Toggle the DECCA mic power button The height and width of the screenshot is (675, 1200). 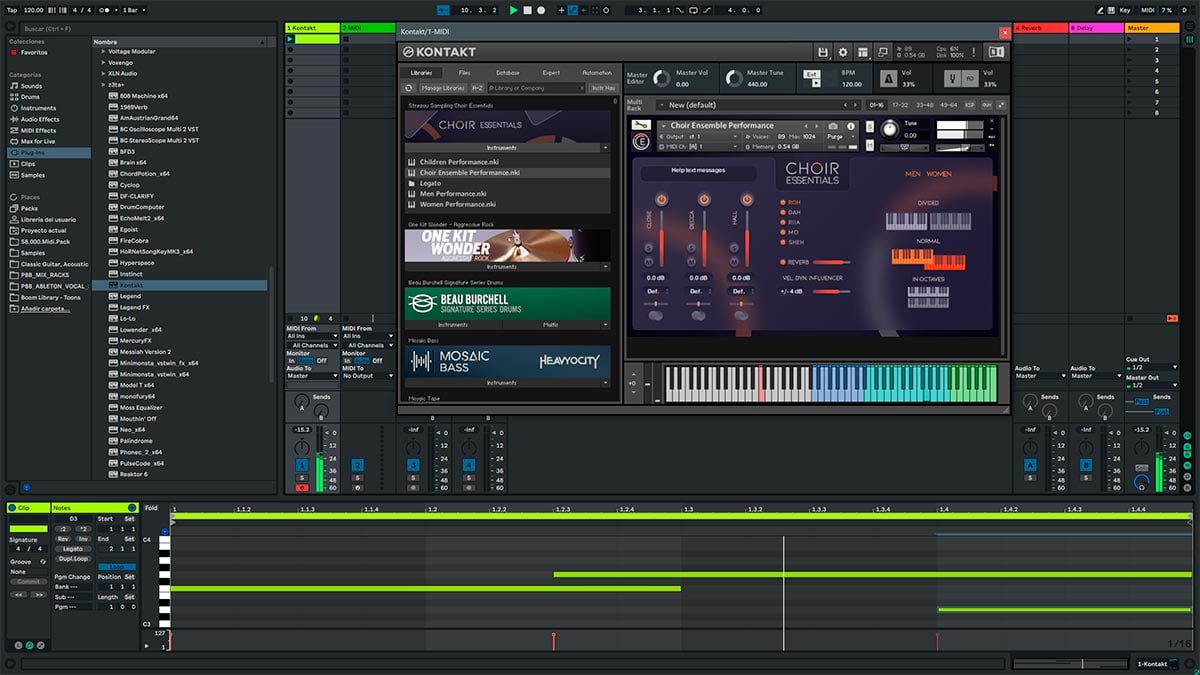[702, 200]
